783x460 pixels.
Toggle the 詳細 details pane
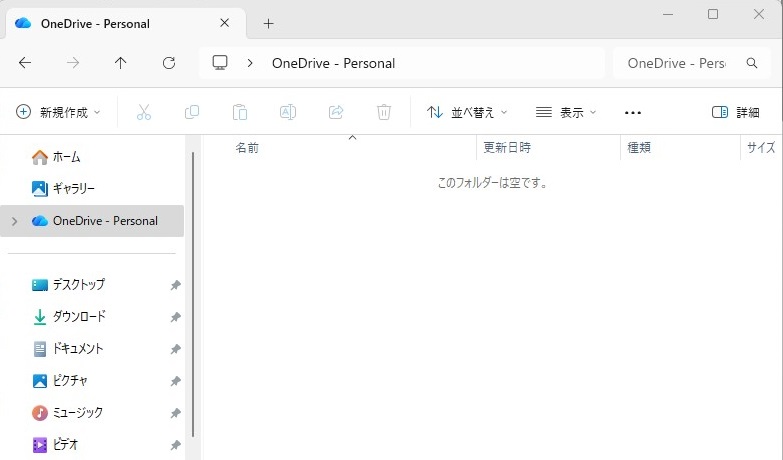pyautogui.click(x=735, y=113)
